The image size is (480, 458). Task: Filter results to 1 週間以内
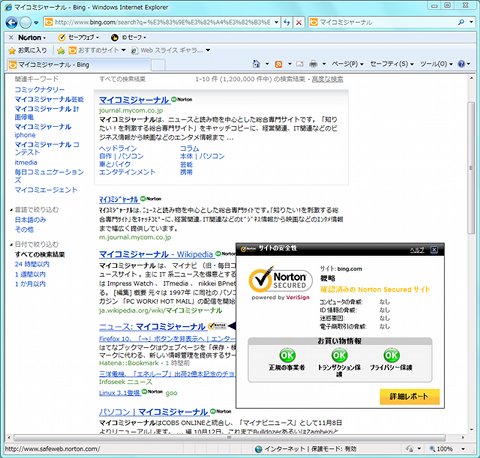pos(30,274)
